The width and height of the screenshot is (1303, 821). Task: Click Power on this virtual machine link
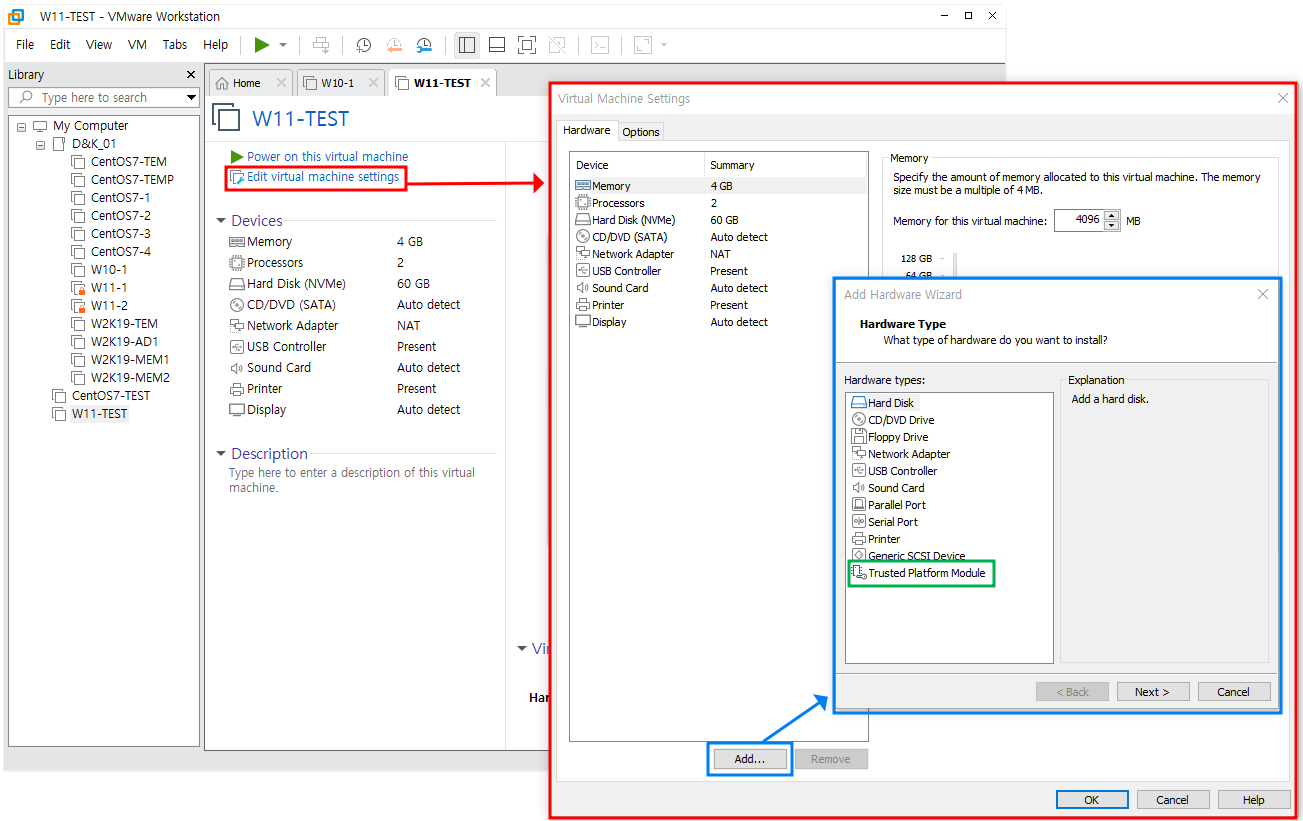(x=327, y=156)
